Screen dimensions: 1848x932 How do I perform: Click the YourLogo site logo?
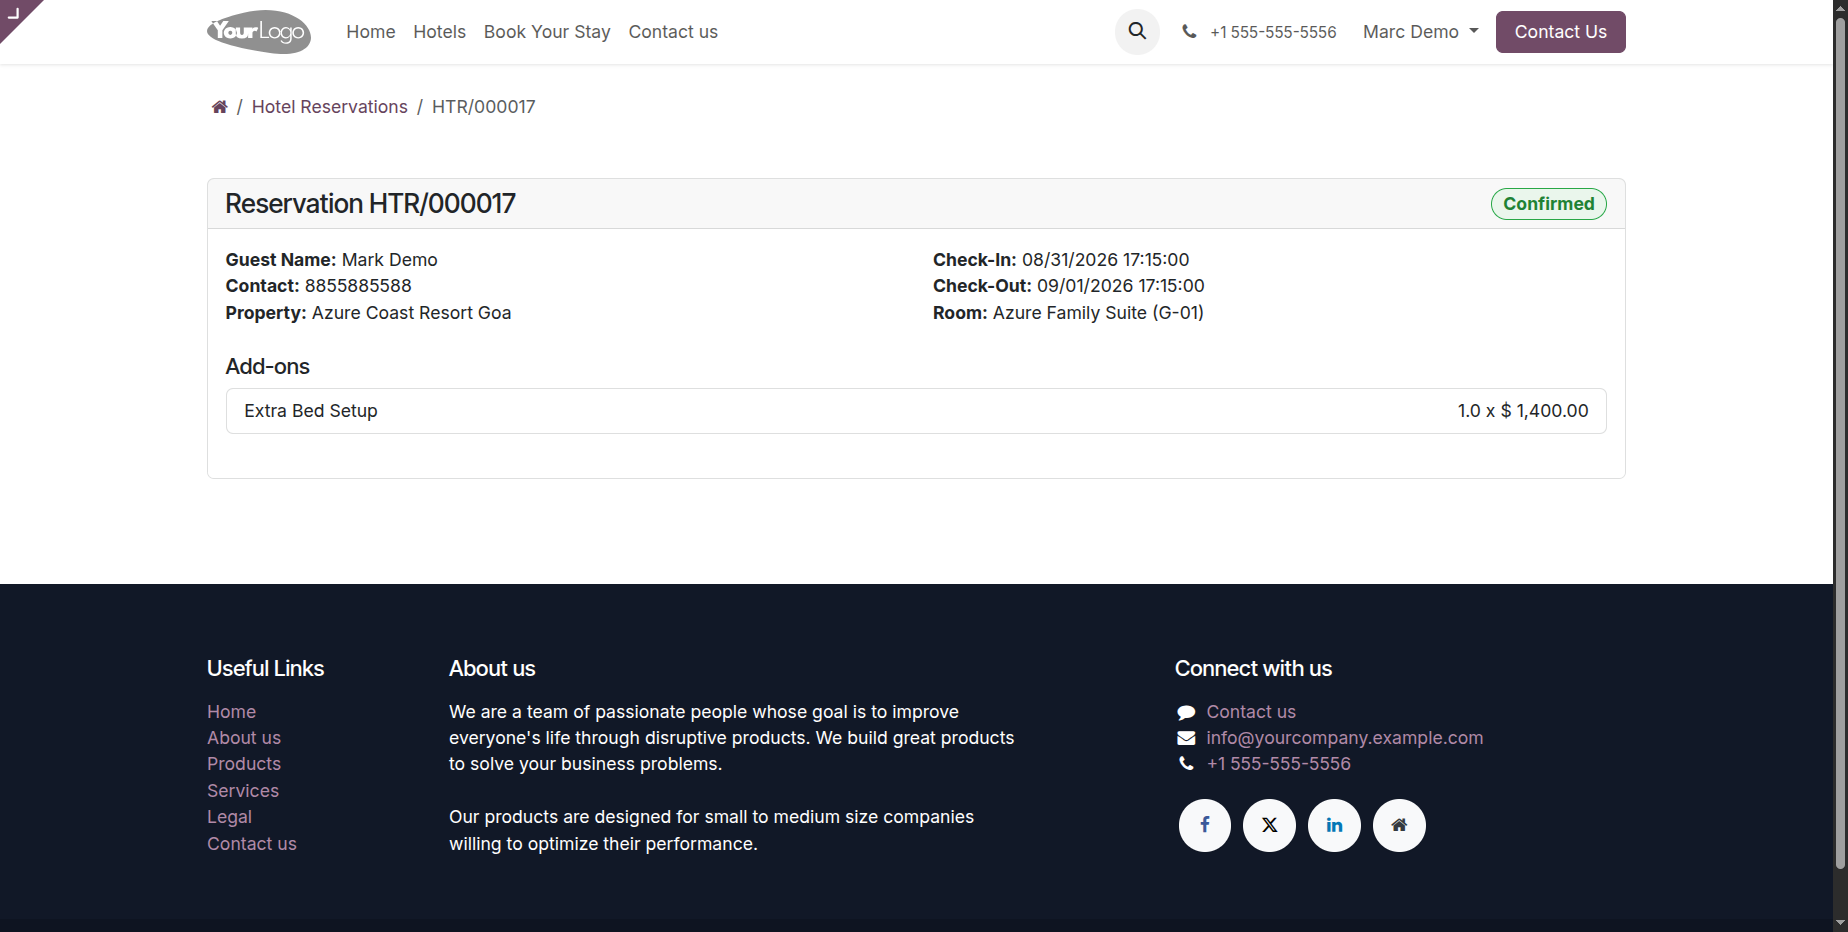pos(259,32)
